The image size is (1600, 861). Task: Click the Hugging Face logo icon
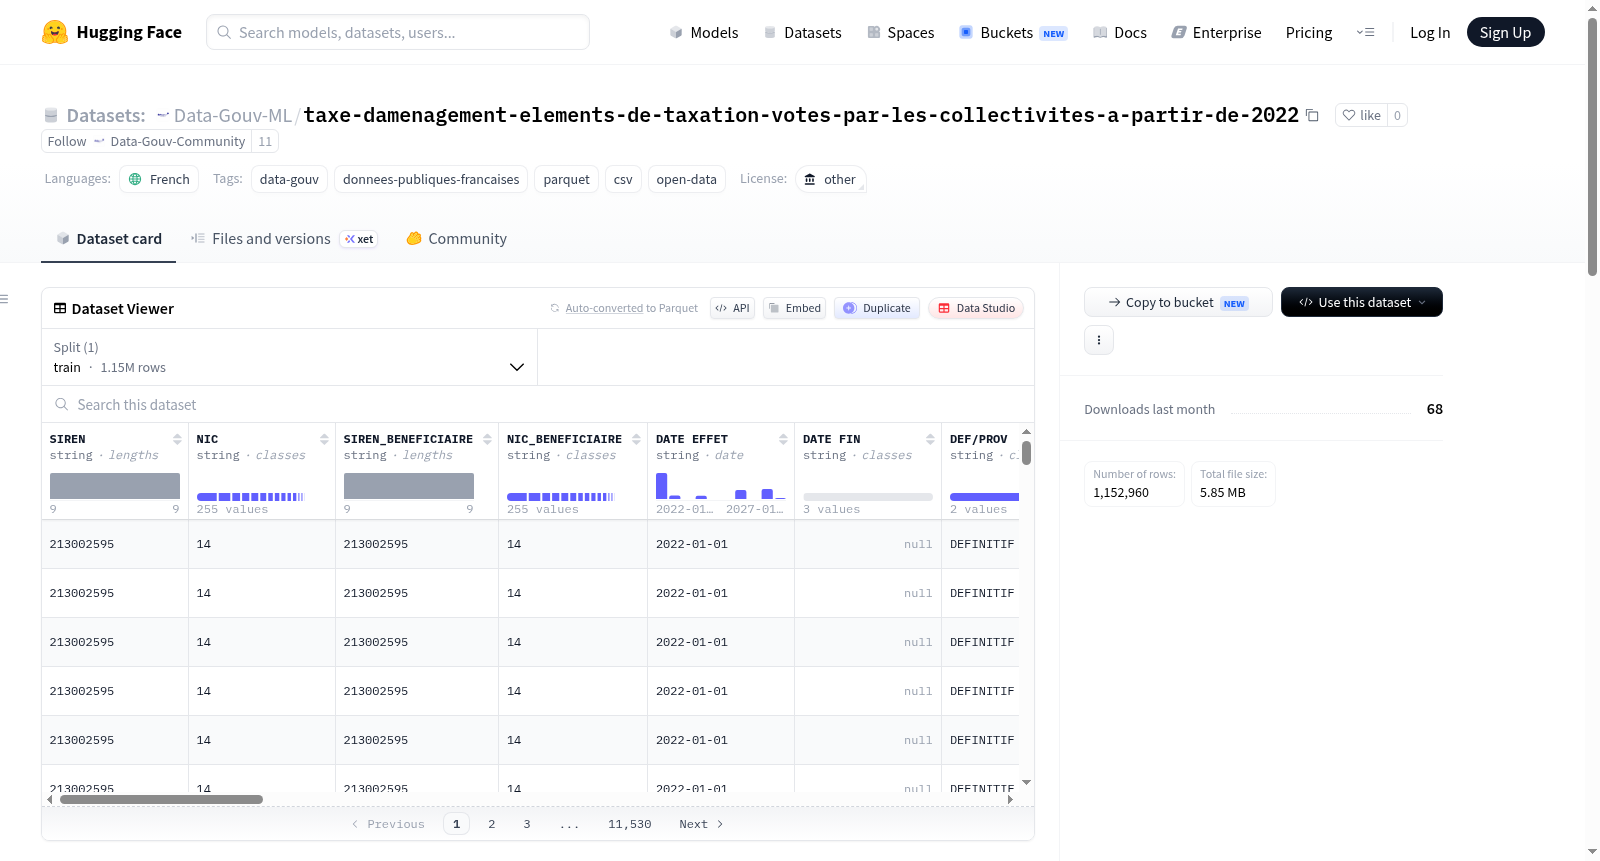pyautogui.click(x=55, y=32)
